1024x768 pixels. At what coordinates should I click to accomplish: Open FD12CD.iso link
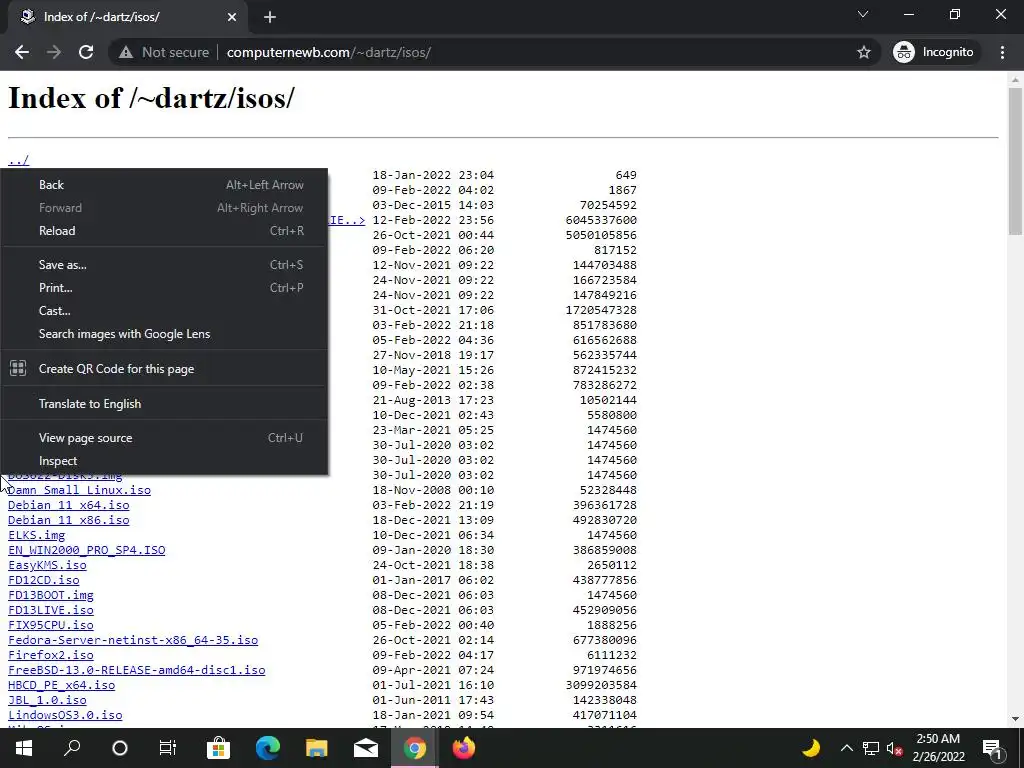(x=44, y=580)
